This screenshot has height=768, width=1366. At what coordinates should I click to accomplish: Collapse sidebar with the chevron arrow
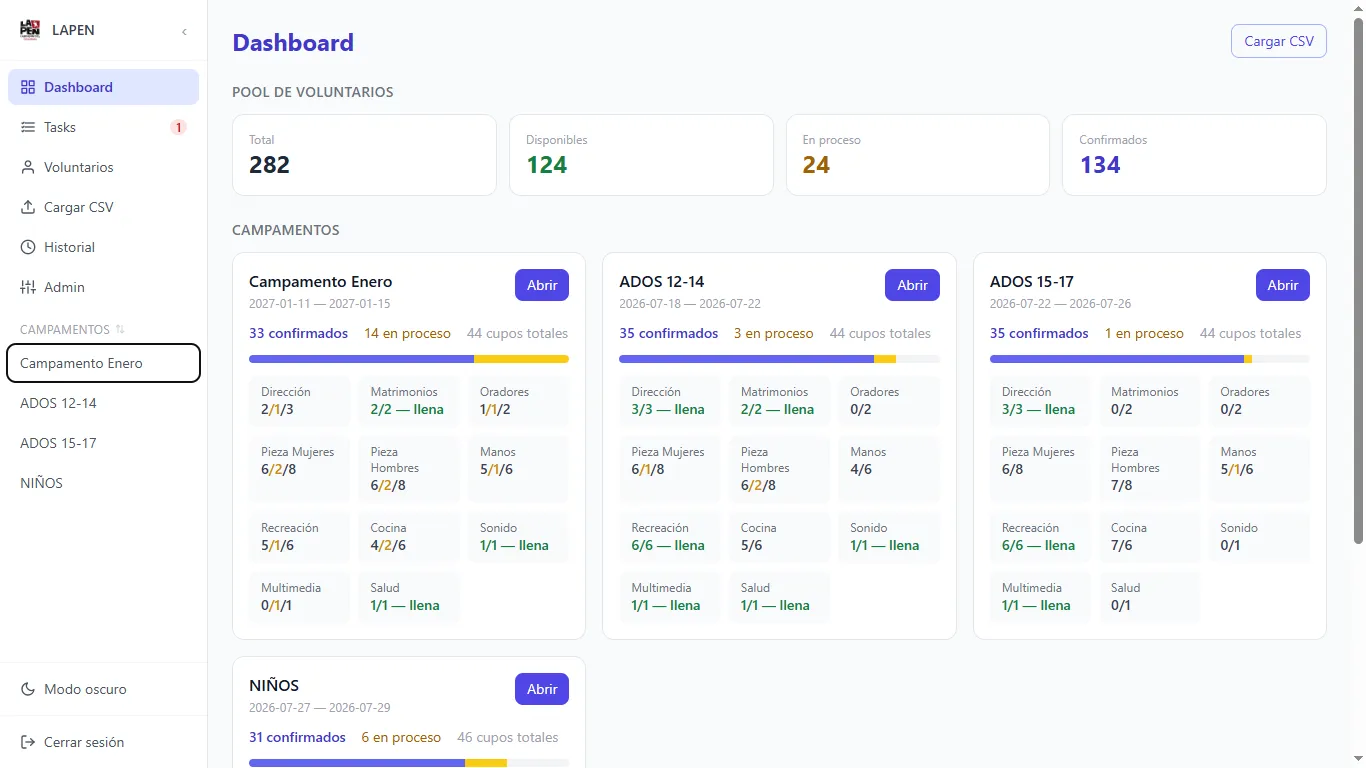[184, 31]
